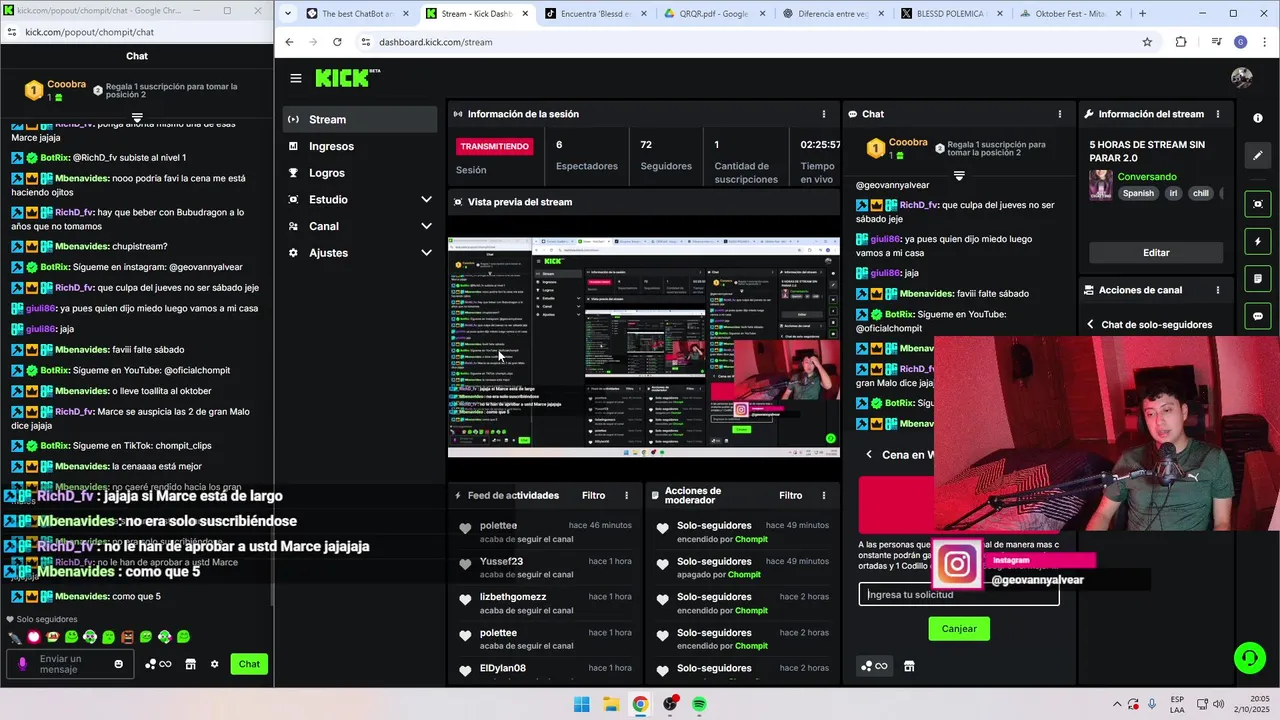Click the purple microphone icon in message box
This screenshot has width=1280, height=720.
pos(22,664)
